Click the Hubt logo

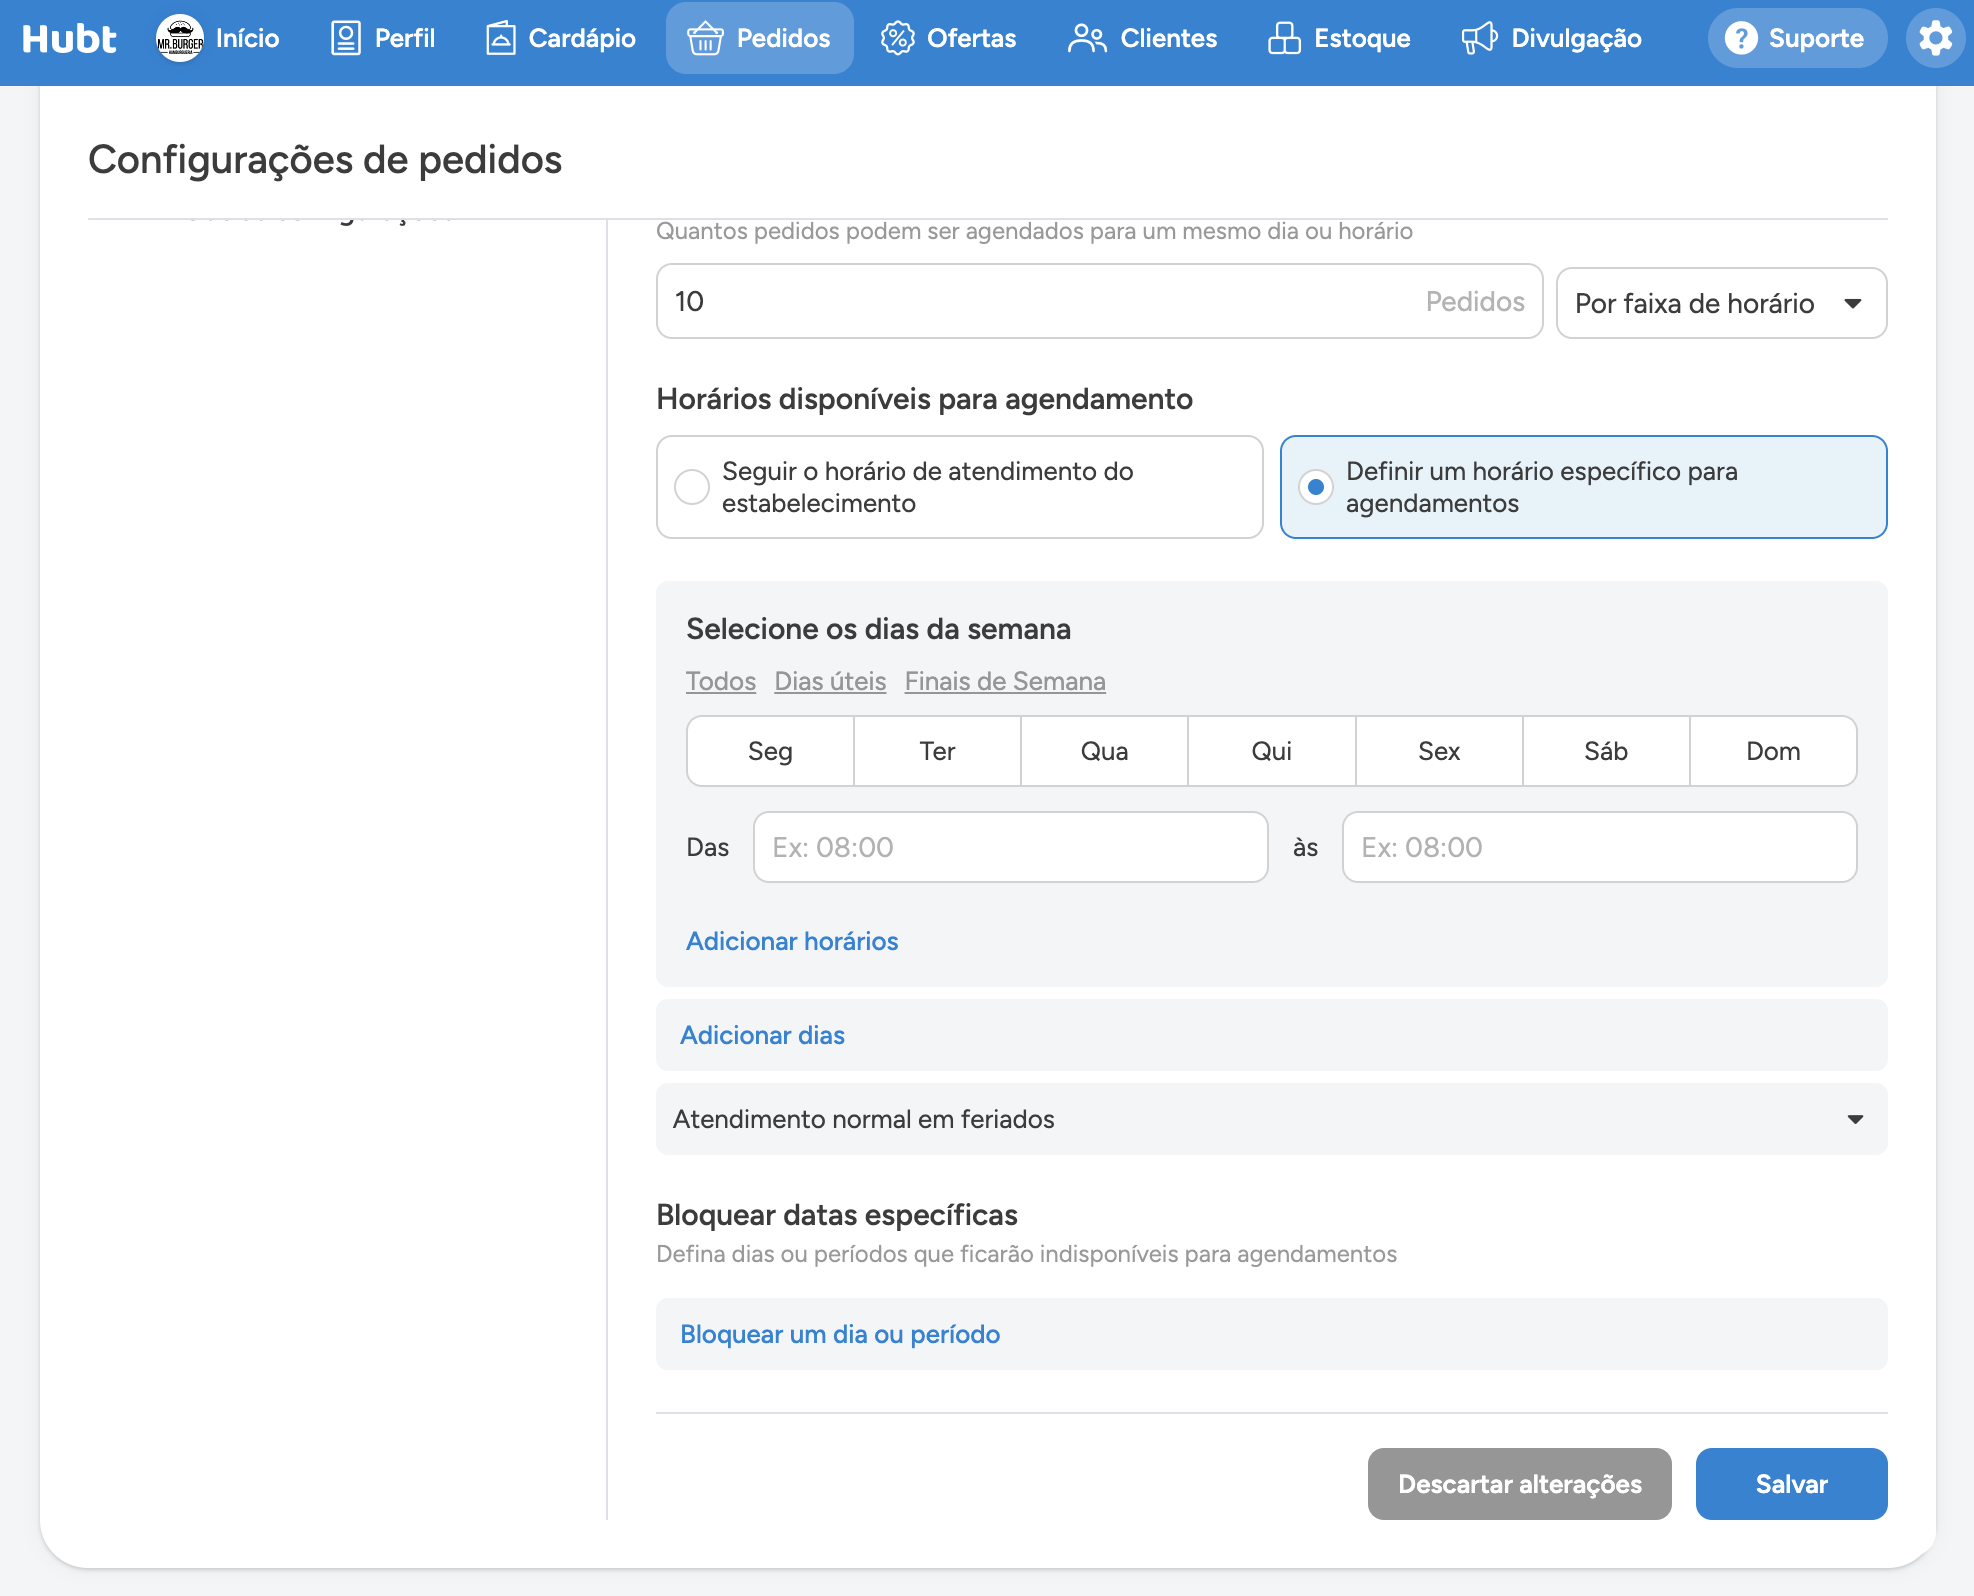(69, 38)
